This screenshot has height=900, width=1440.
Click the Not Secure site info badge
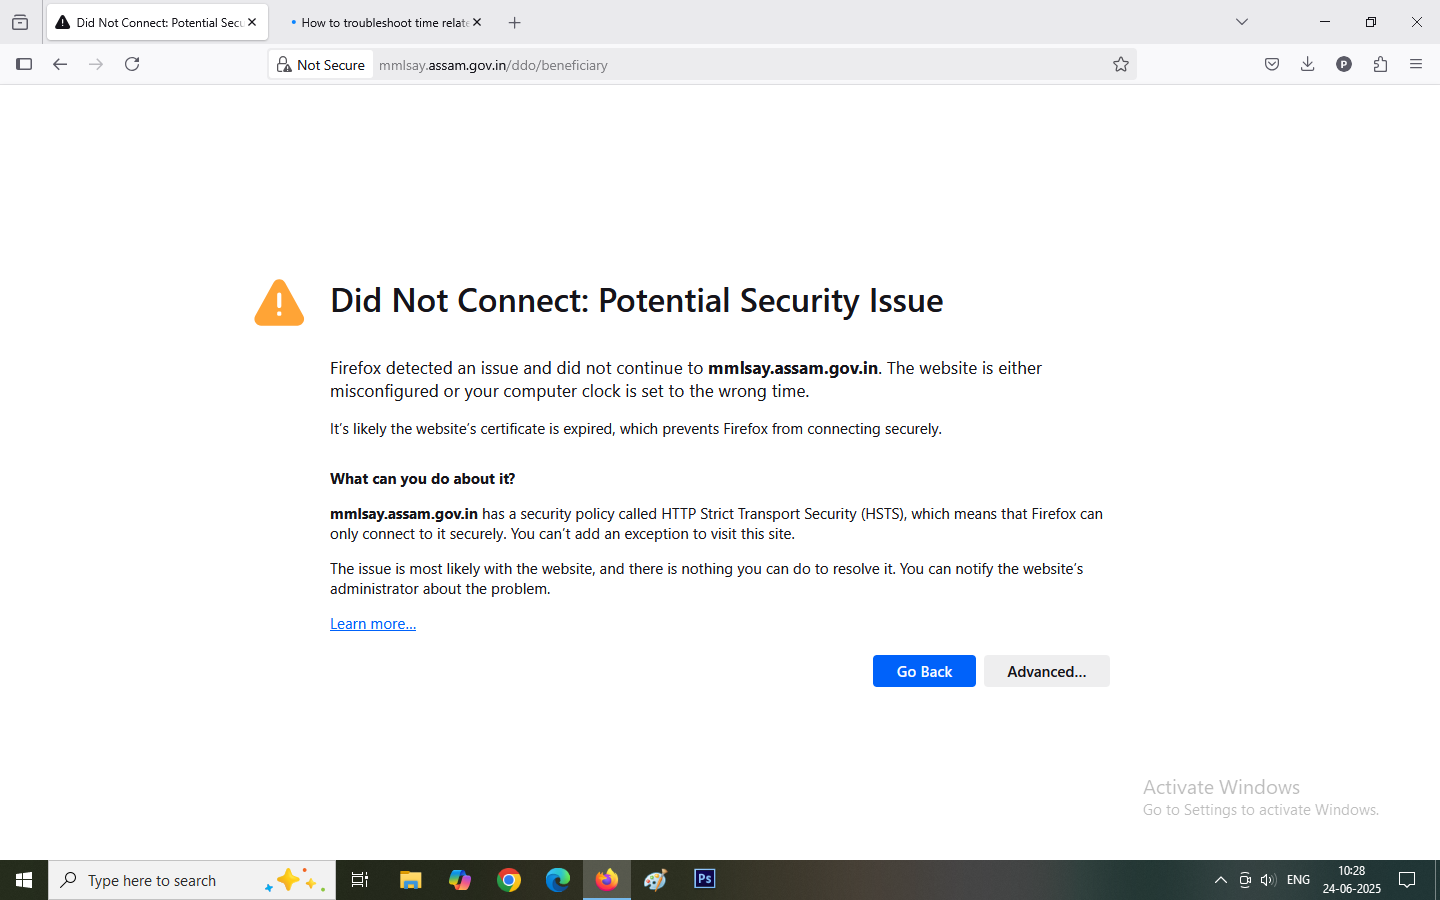point(321,65)
